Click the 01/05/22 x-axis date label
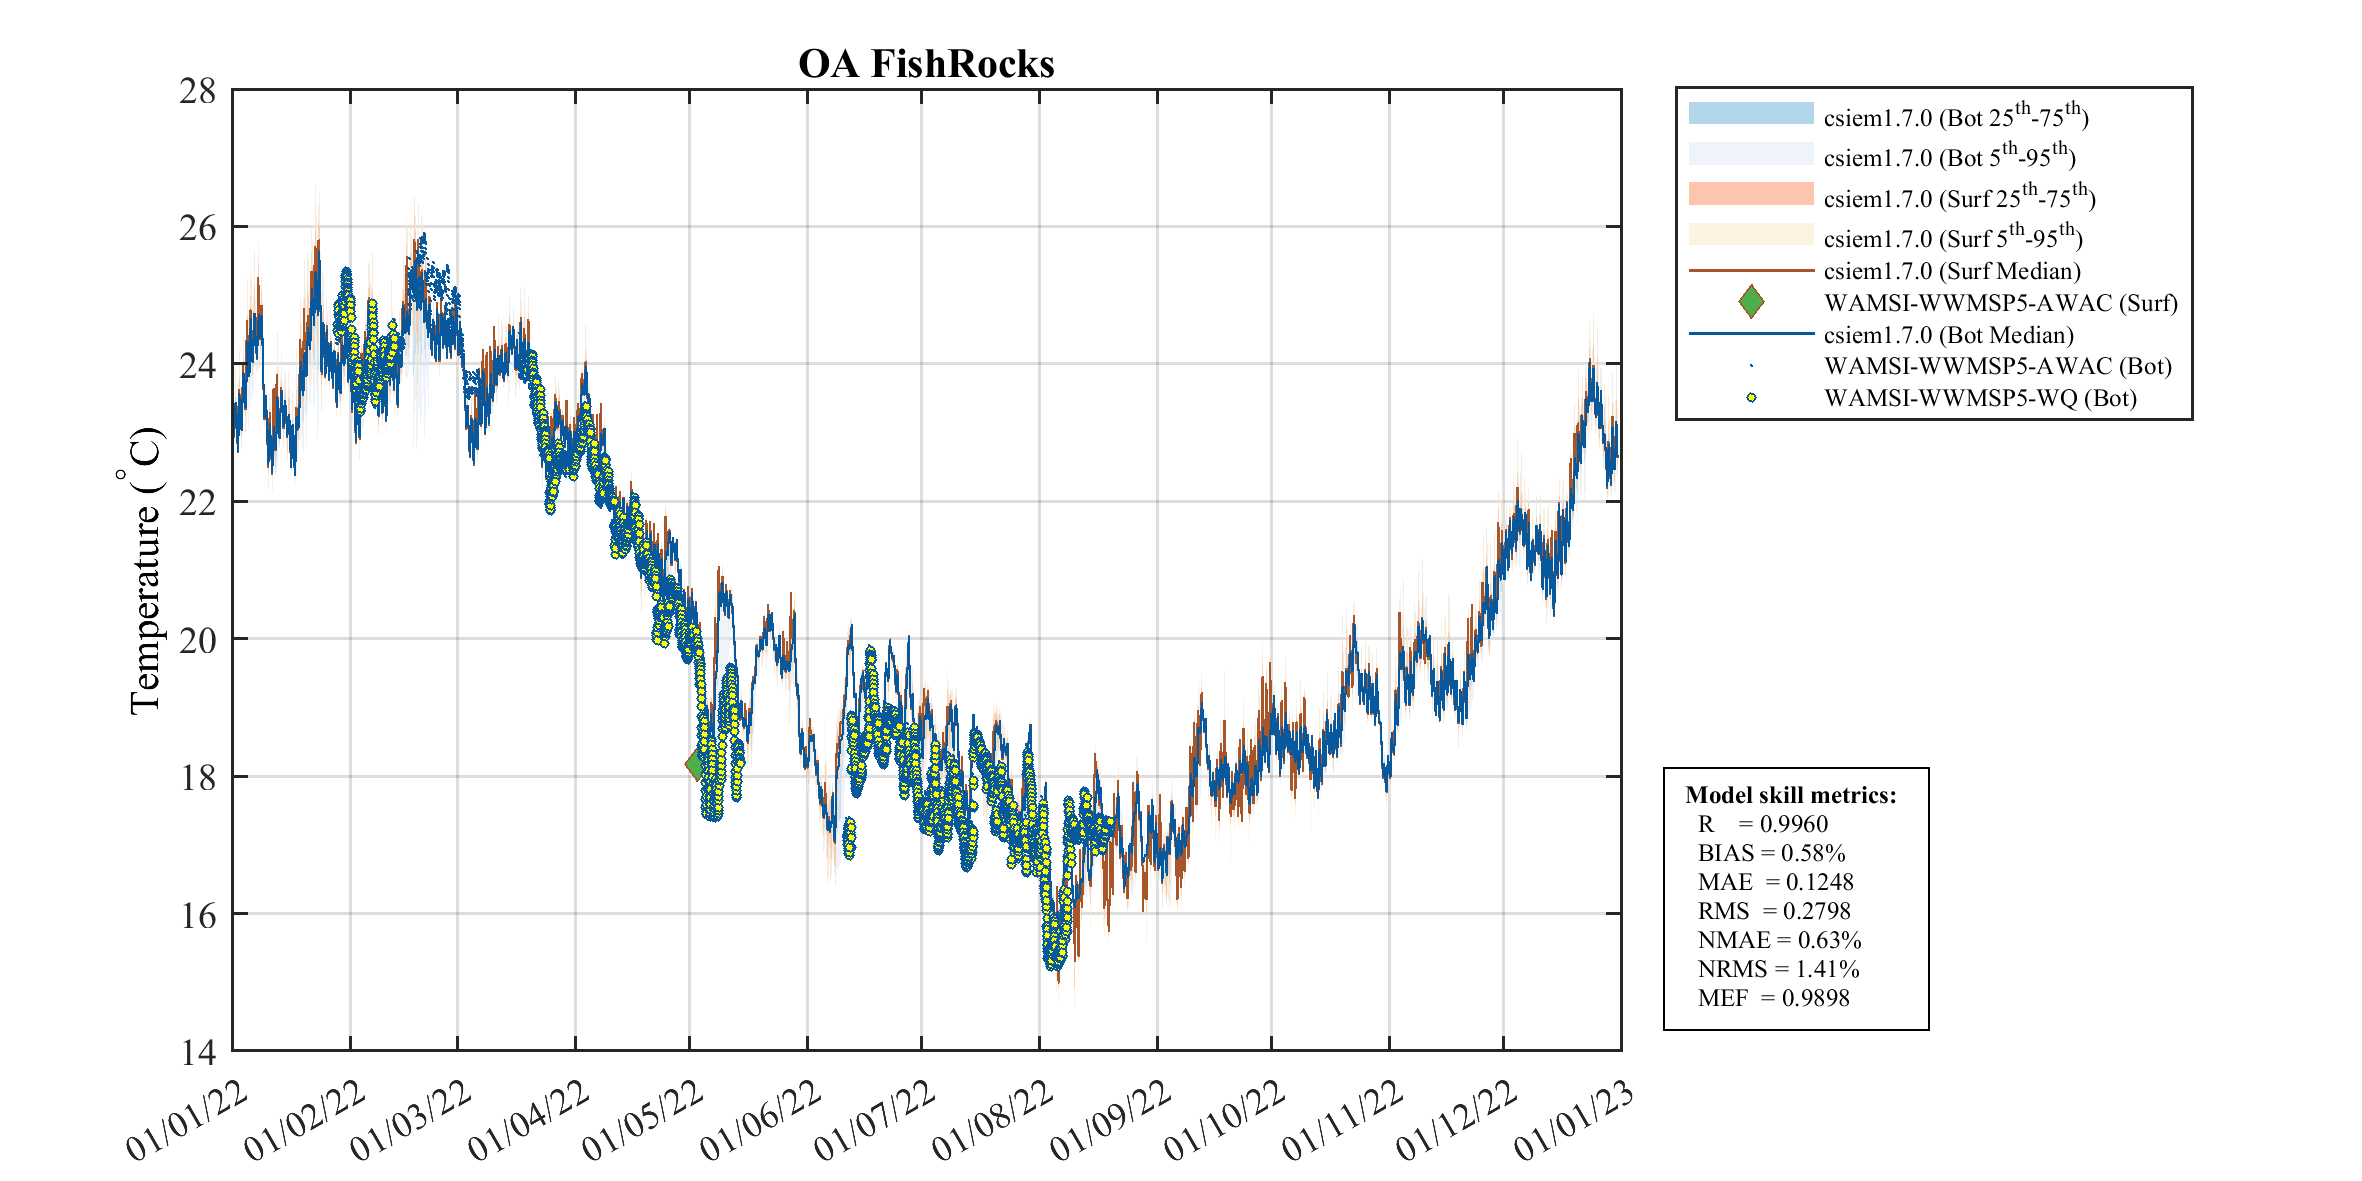2362x1181 pixels. (643, 1122)
